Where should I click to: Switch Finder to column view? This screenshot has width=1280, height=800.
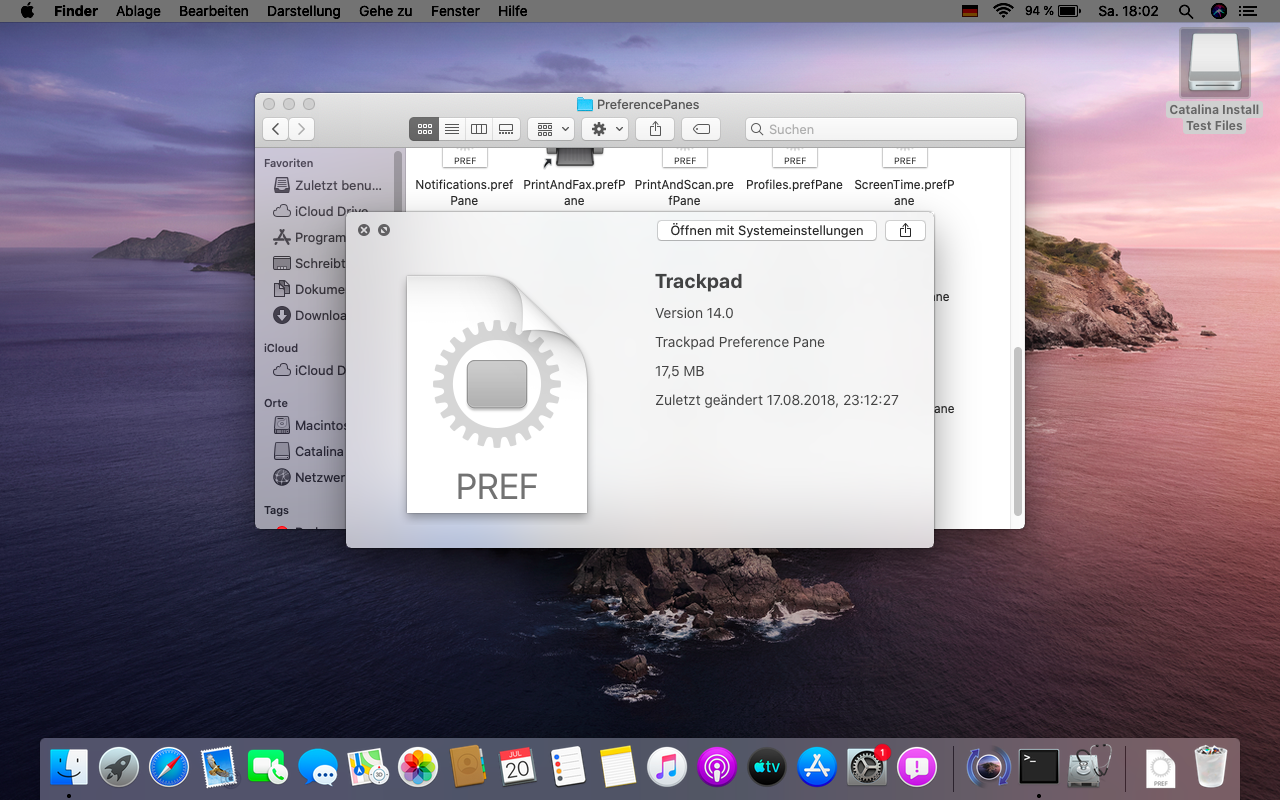(479, 129)
